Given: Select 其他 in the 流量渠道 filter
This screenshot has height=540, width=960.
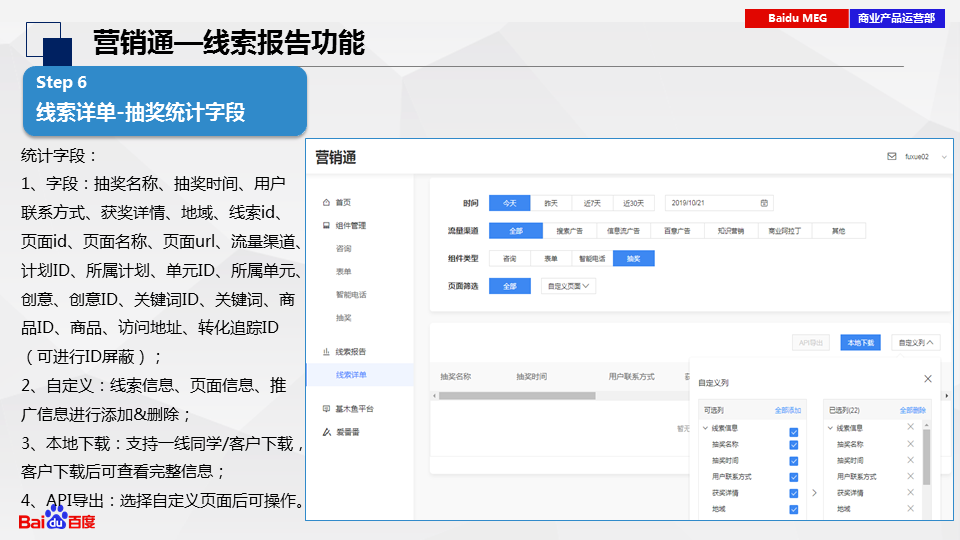Looking at the screenshot, I should [x=839, y=231].
